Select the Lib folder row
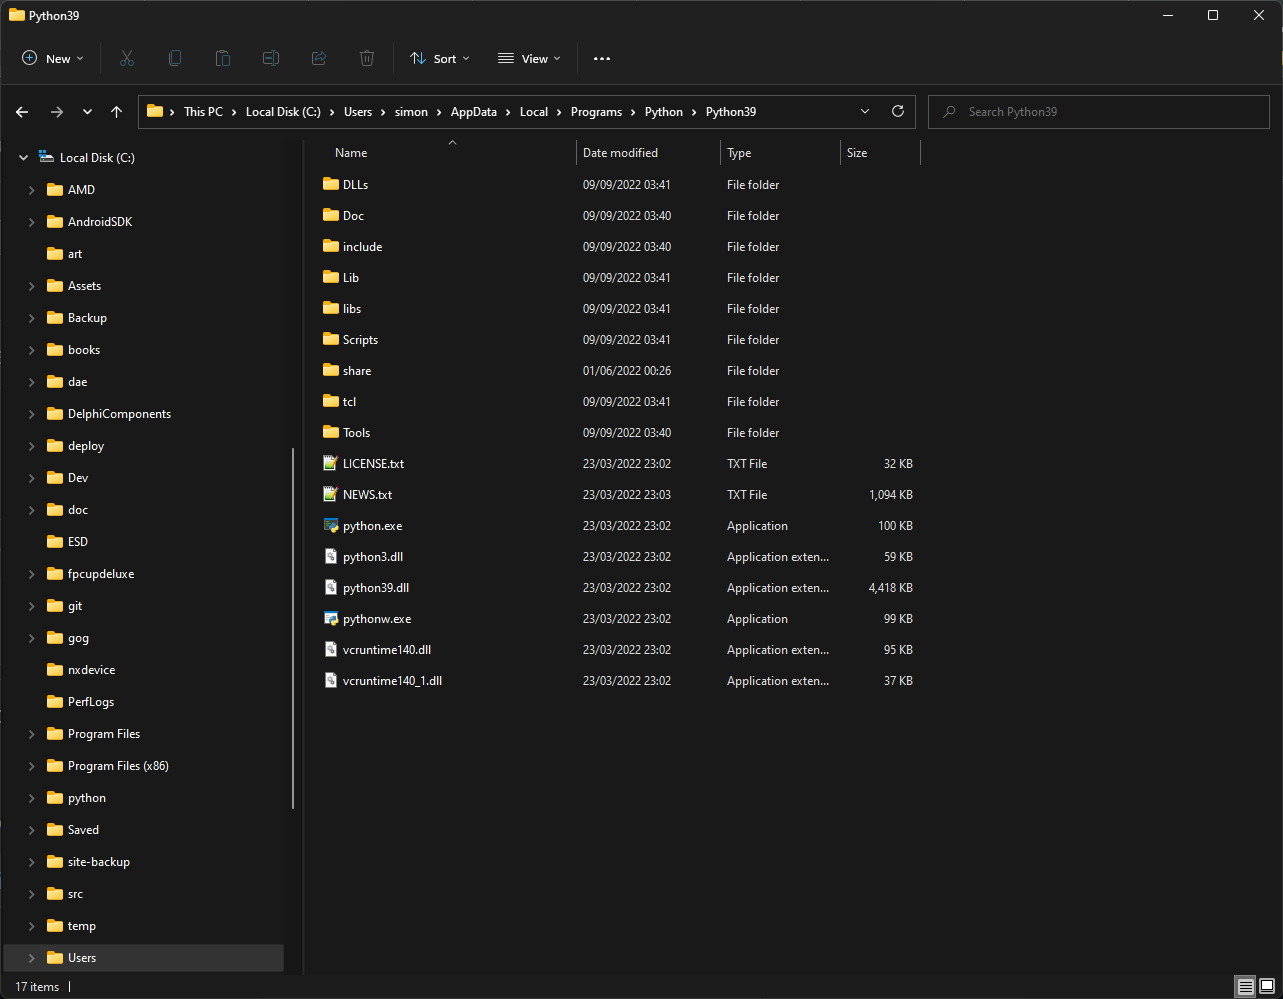 [618, 278]
